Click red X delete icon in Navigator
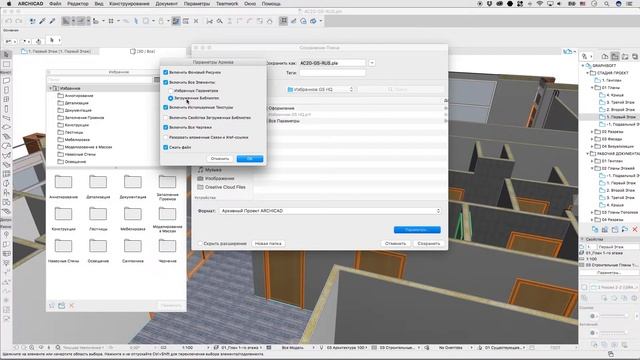Screen dimensions: 640x360 (635, 230)
